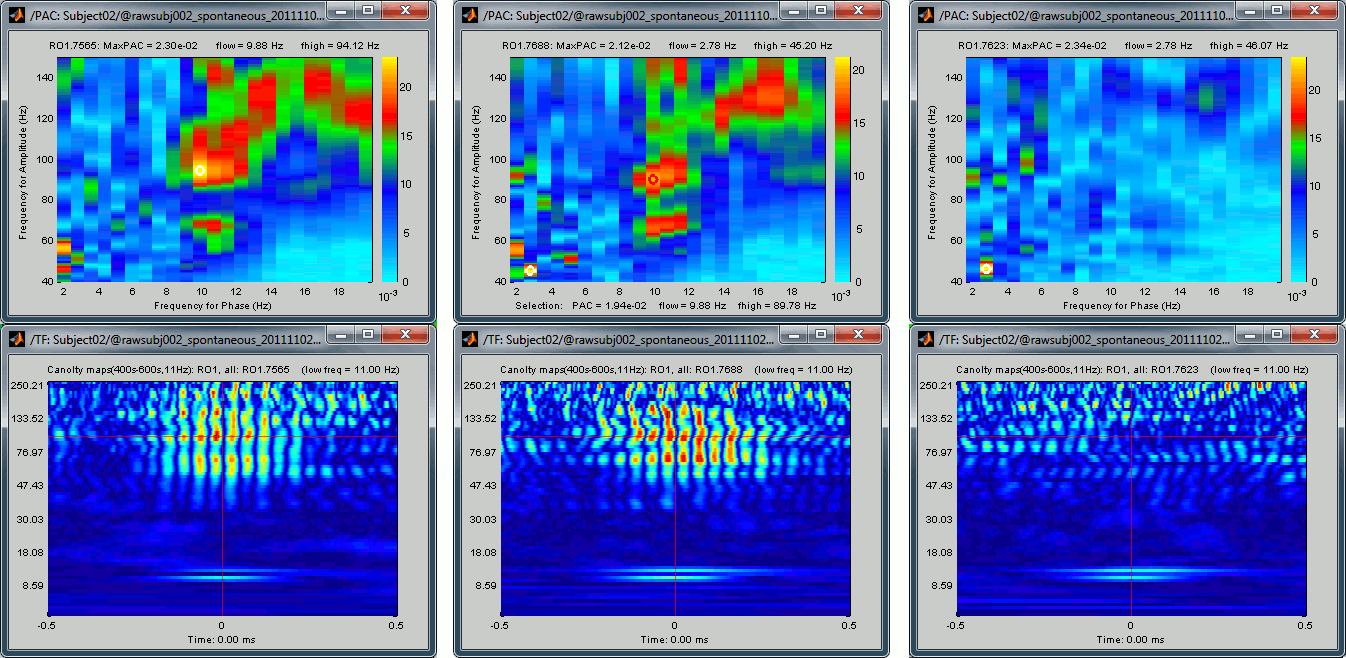Click the white circle marker in RO1.7565 PAC map
The width and height of the screenshot is (1346, 658).
tap(200, 171)
